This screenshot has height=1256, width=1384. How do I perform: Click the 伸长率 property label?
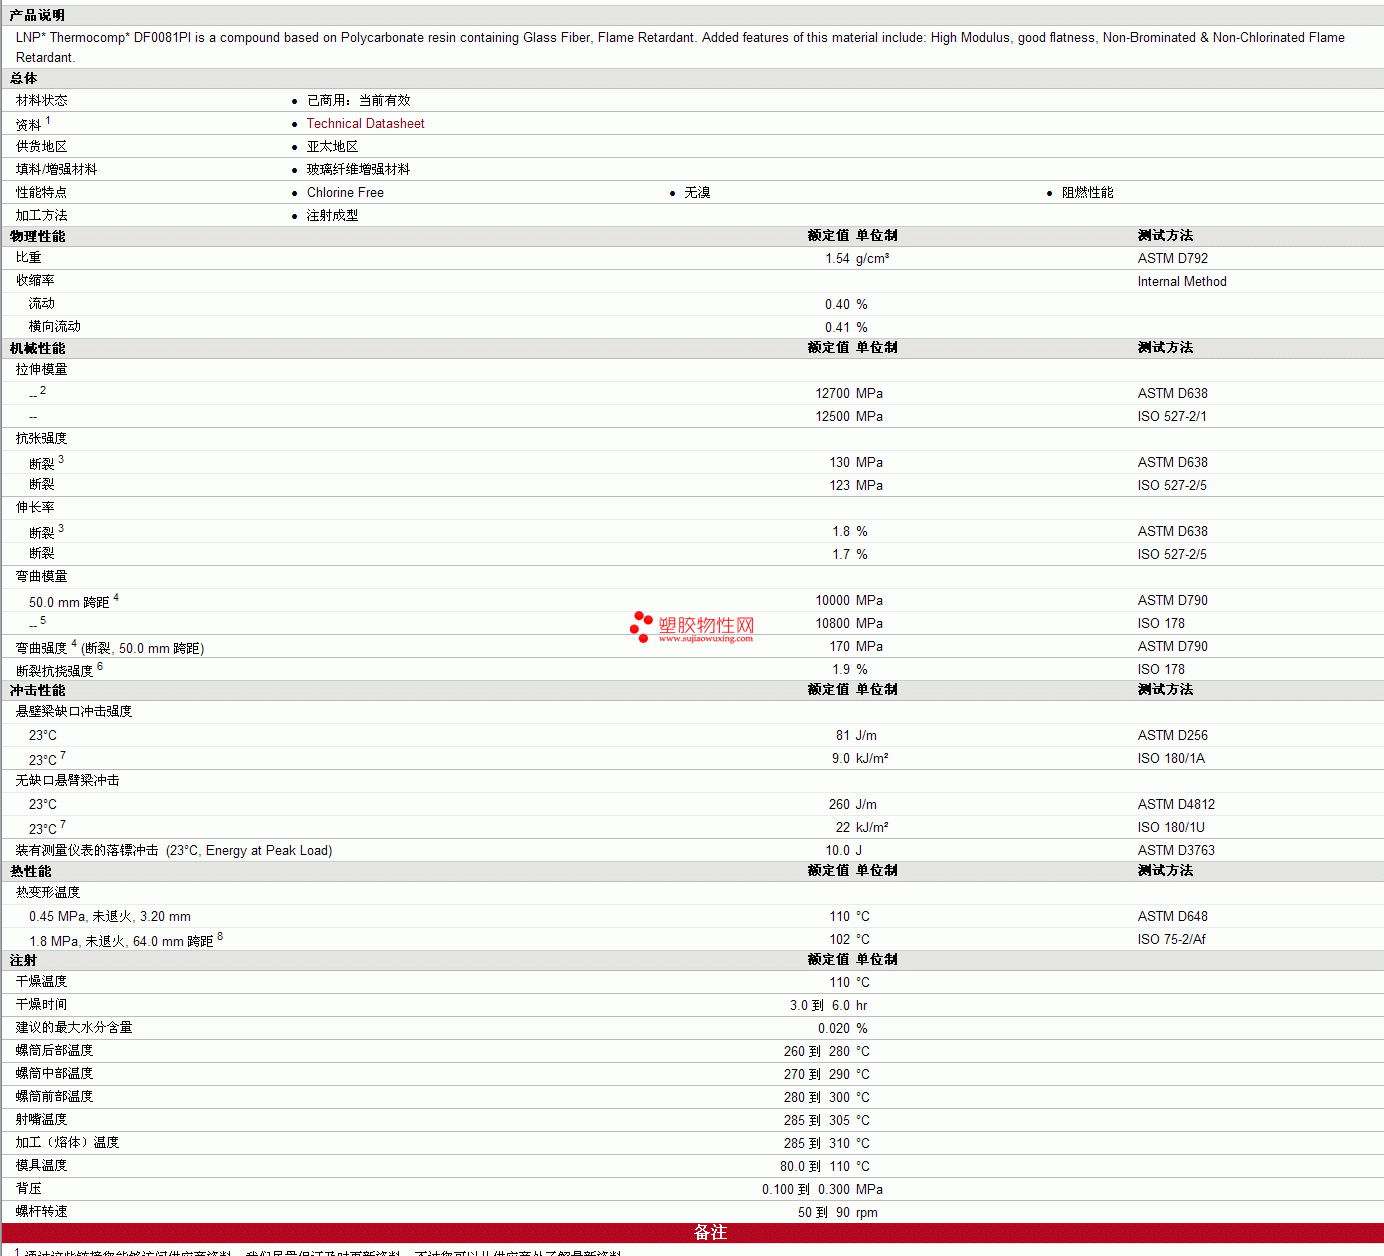tap(35, 507)
